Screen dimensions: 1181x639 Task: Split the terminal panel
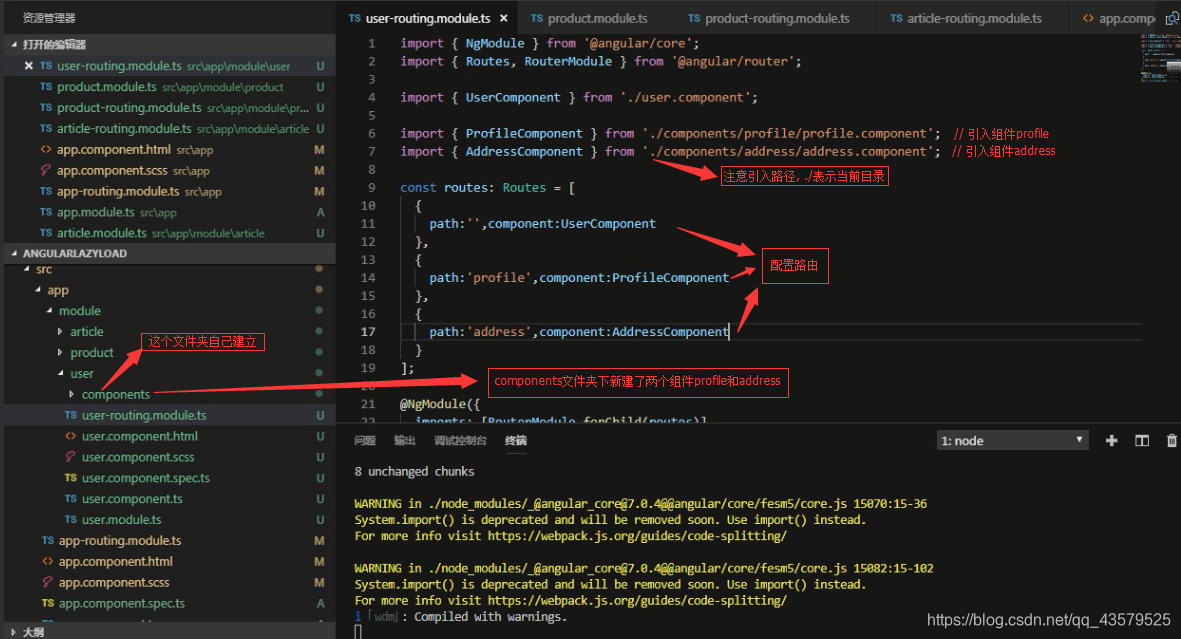[x=1142, y=441]
